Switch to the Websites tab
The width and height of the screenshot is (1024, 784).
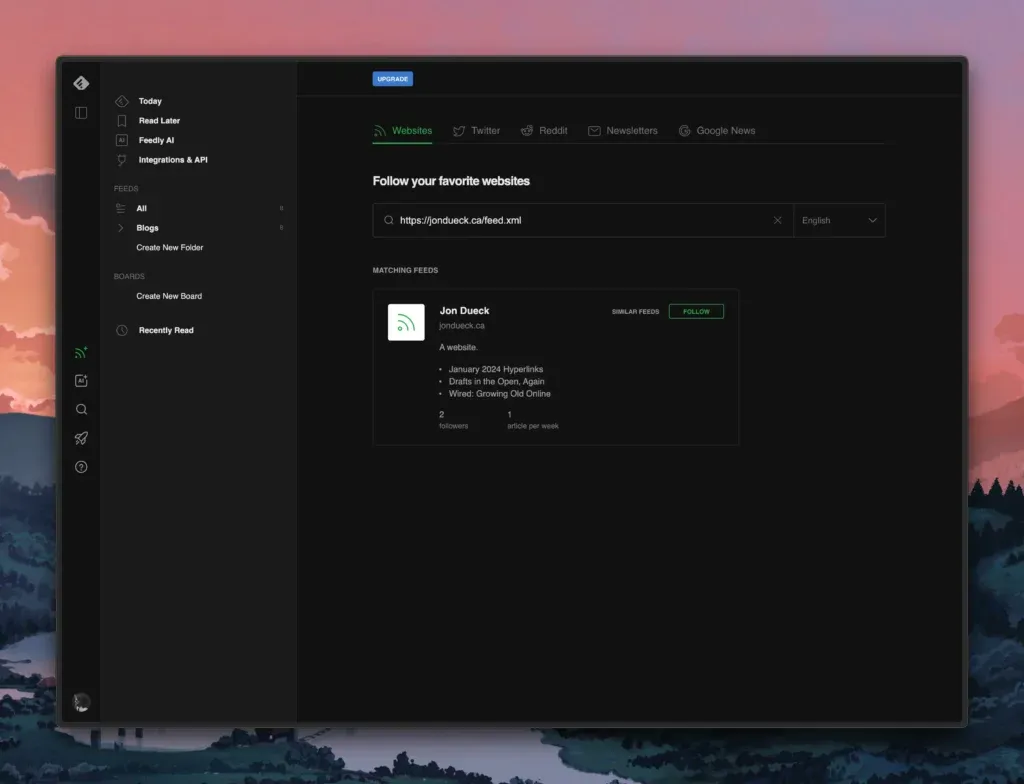tap(402, 131)
